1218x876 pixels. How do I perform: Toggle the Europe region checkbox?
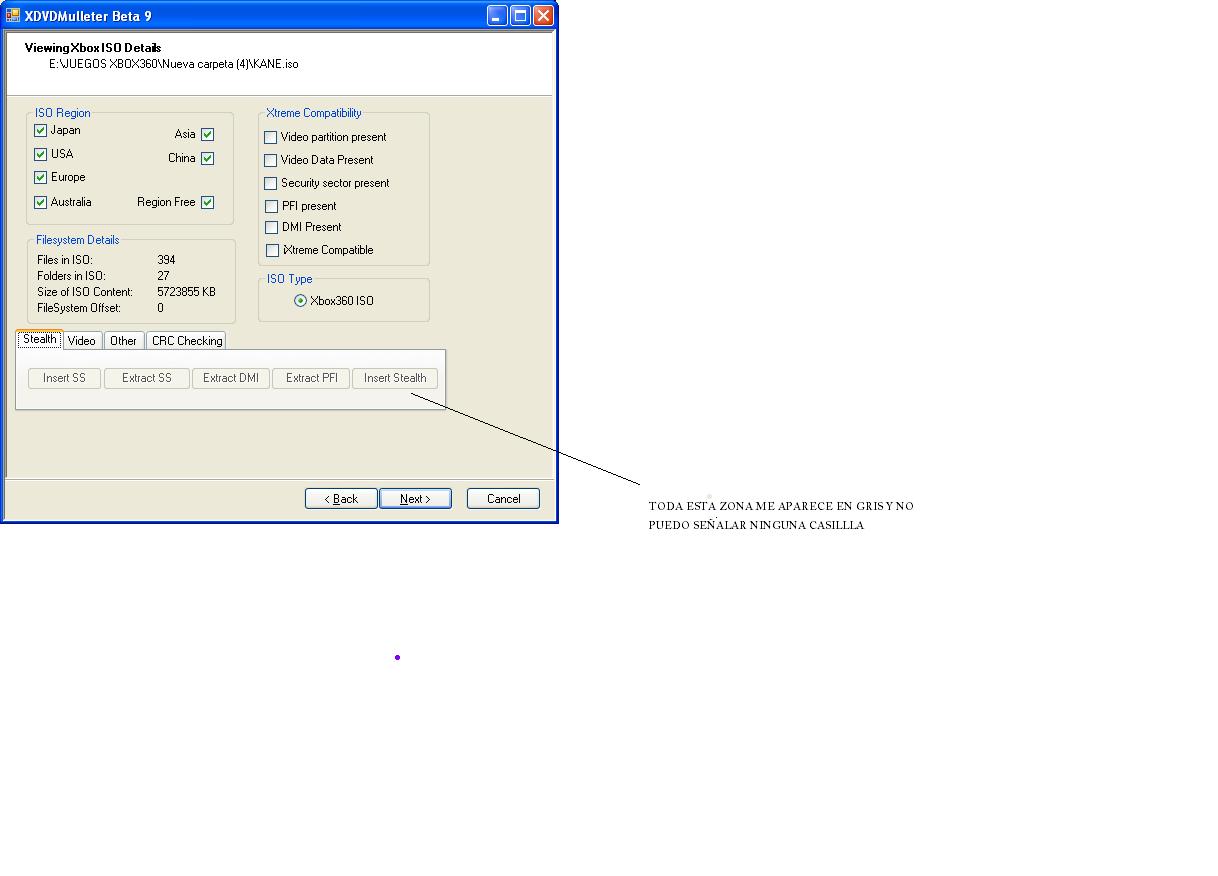pos(41,178)
